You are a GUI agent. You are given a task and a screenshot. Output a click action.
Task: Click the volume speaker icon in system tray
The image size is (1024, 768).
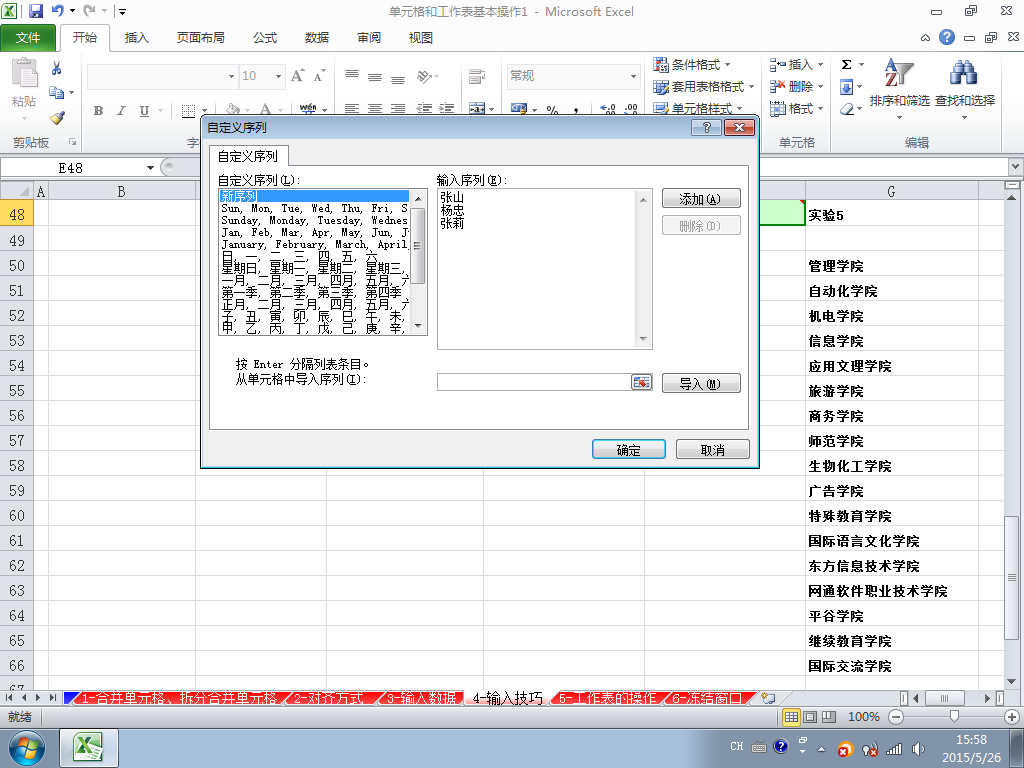pos(918,748)
